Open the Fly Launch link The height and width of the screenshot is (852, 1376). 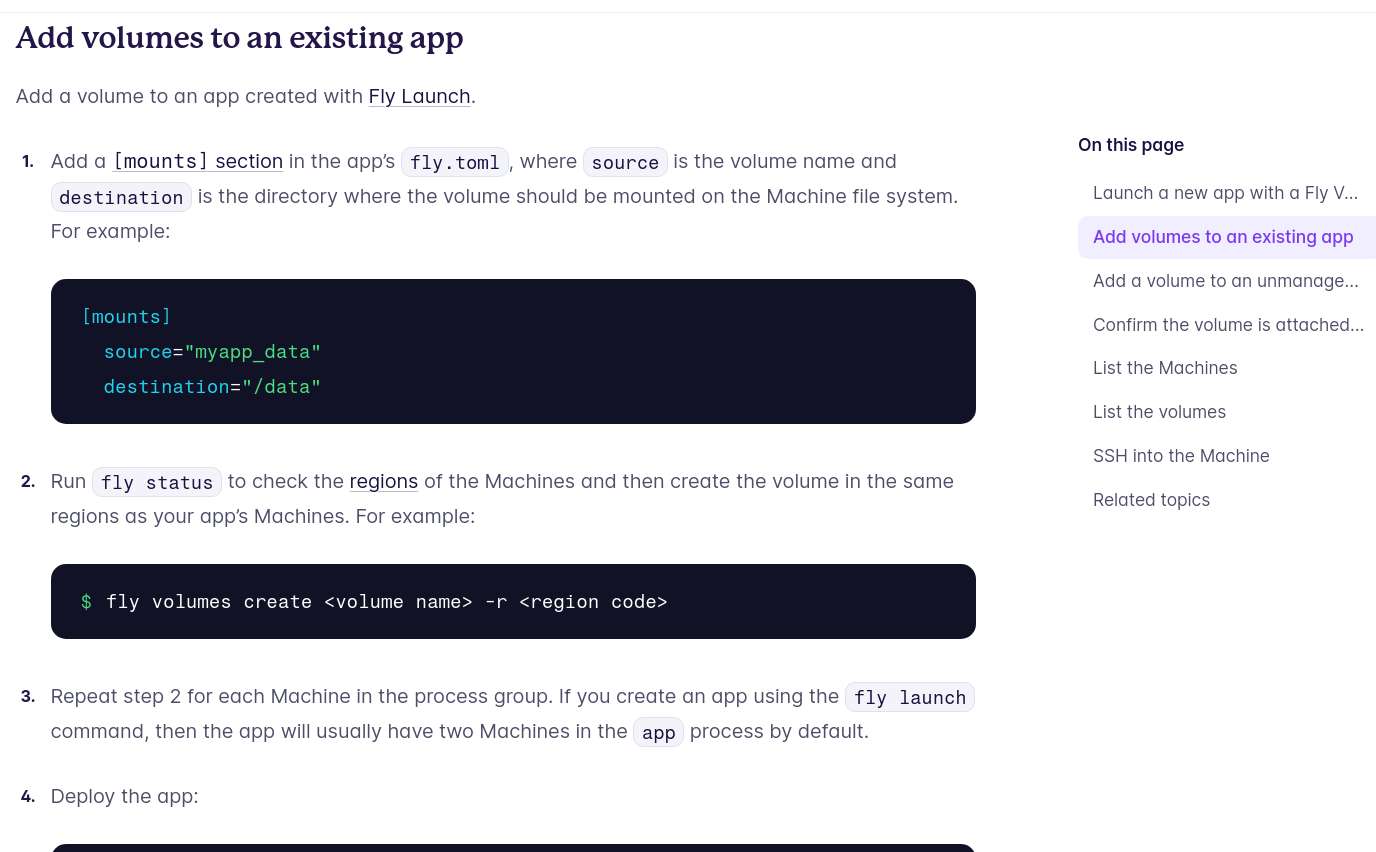pyautogui.click(x=419, y=96)
